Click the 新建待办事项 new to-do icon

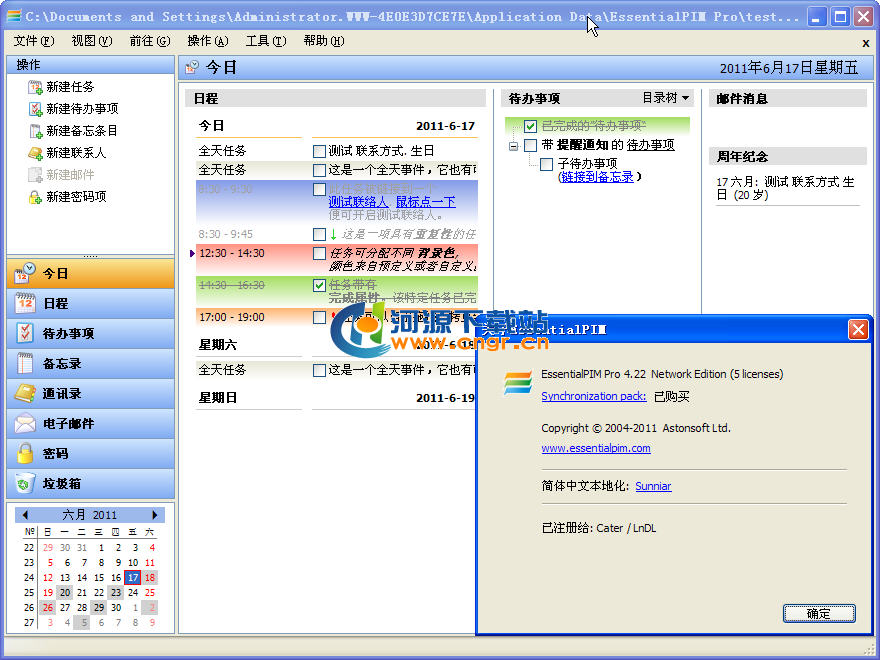coord(35,109)
